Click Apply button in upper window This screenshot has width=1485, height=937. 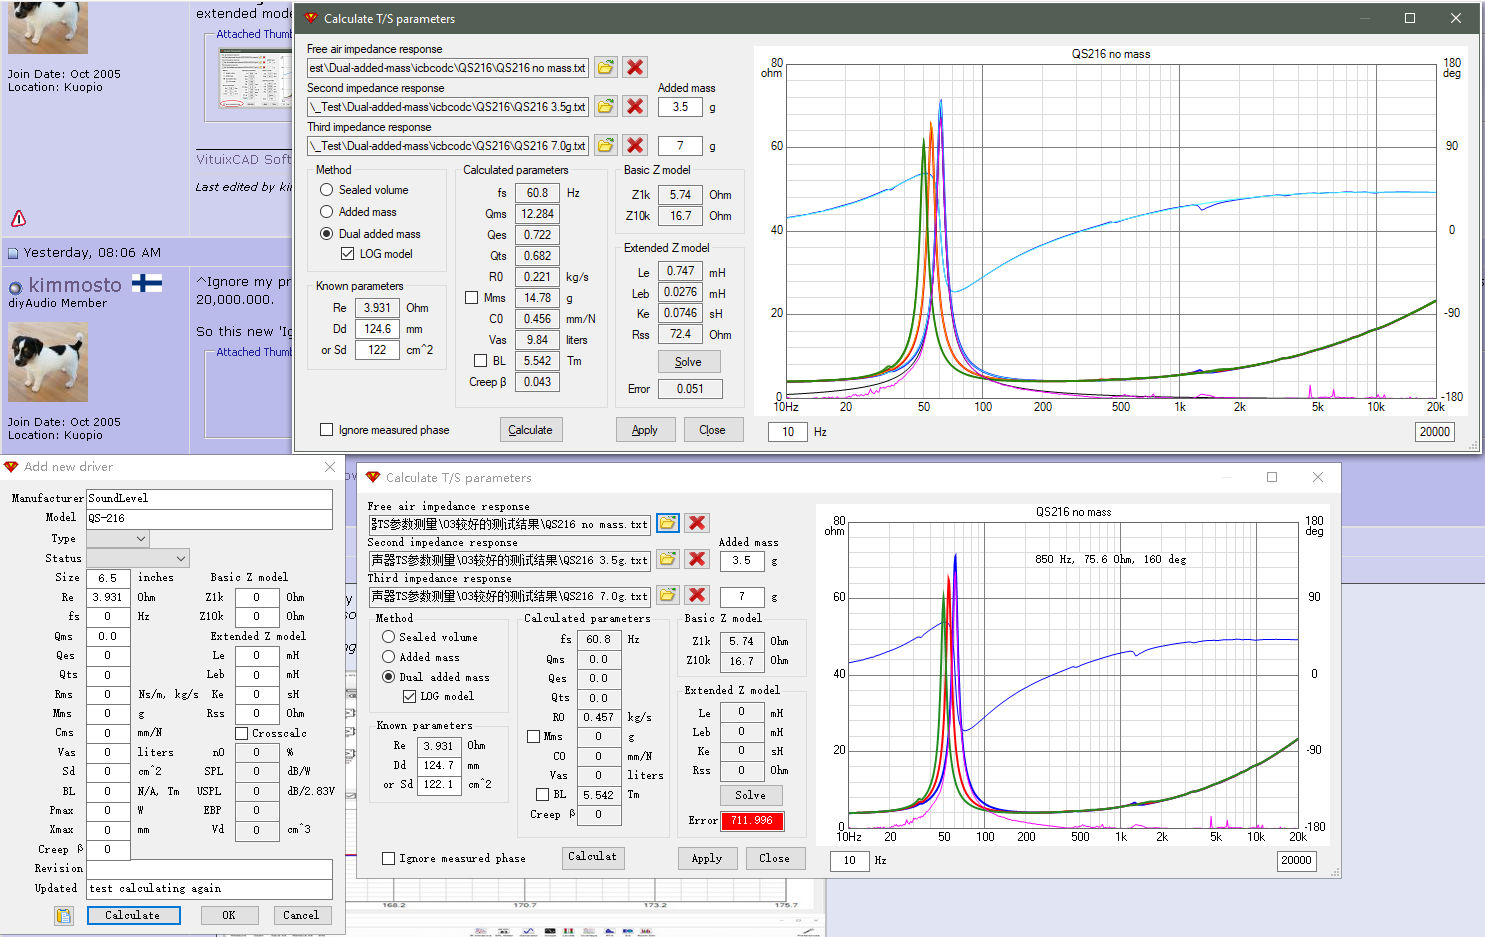pos(645,430)
